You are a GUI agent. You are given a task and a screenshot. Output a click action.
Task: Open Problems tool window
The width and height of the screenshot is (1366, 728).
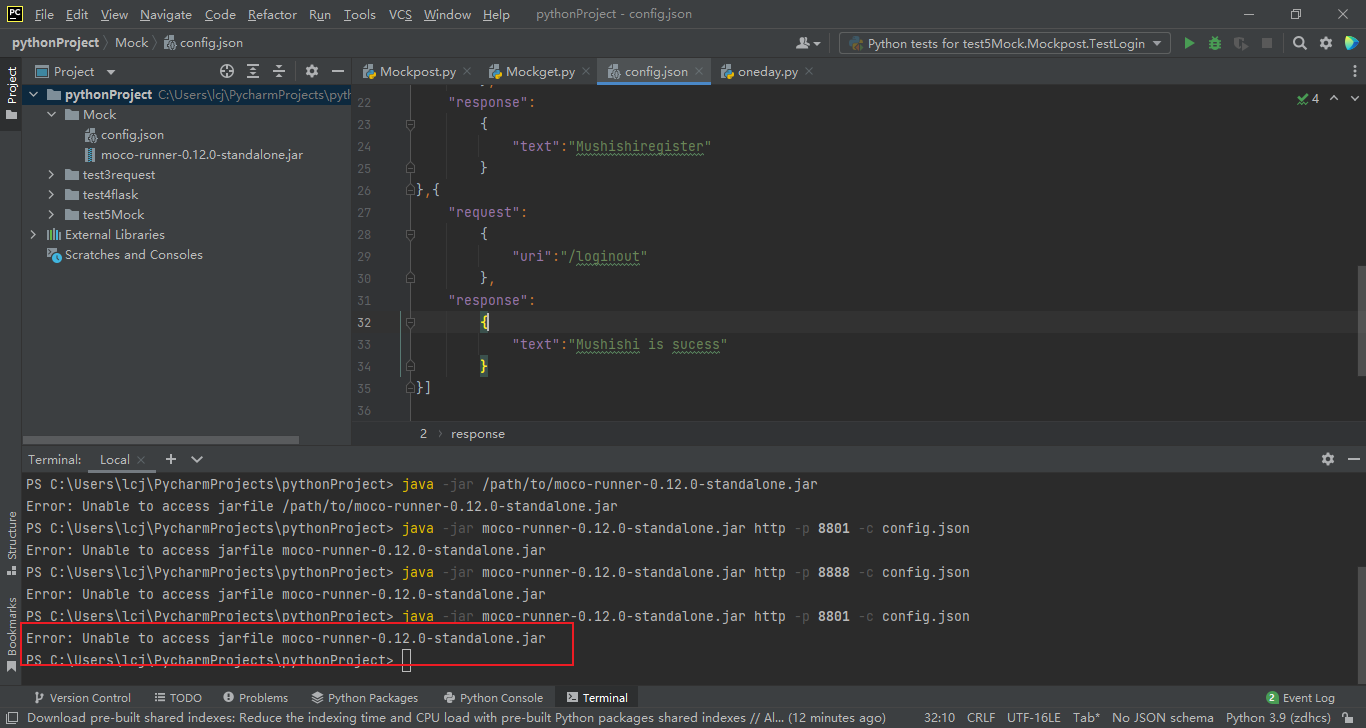pyautogui.click(x=255, y=698)
